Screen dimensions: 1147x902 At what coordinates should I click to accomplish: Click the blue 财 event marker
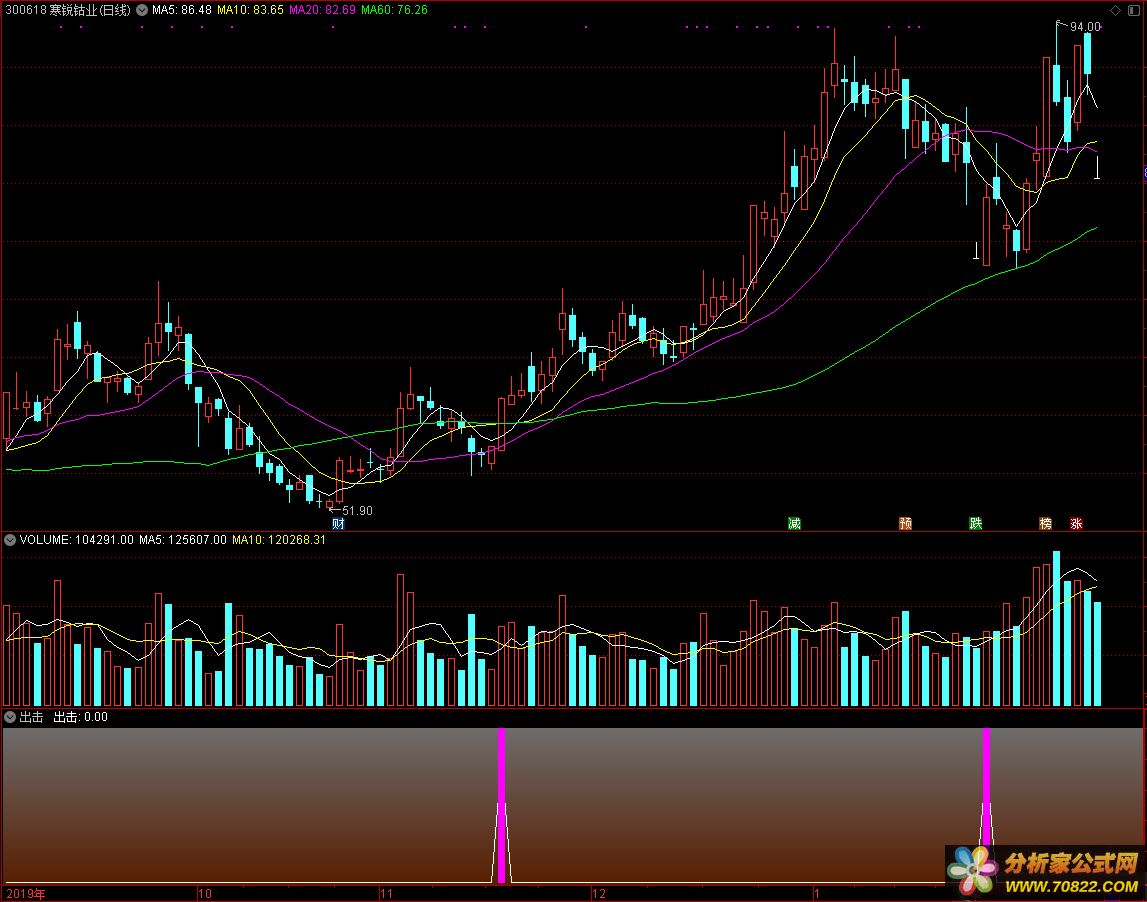click(337, 523)
